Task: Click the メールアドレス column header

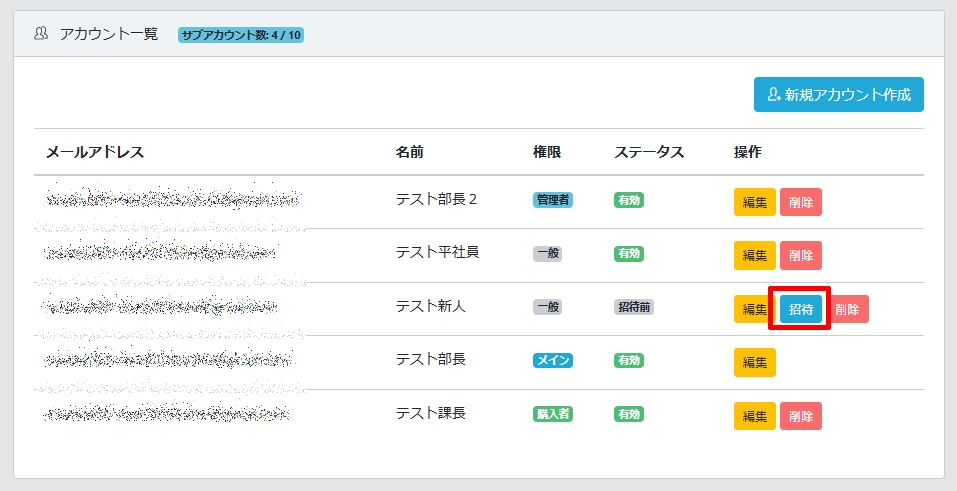Action: [95, 152]
